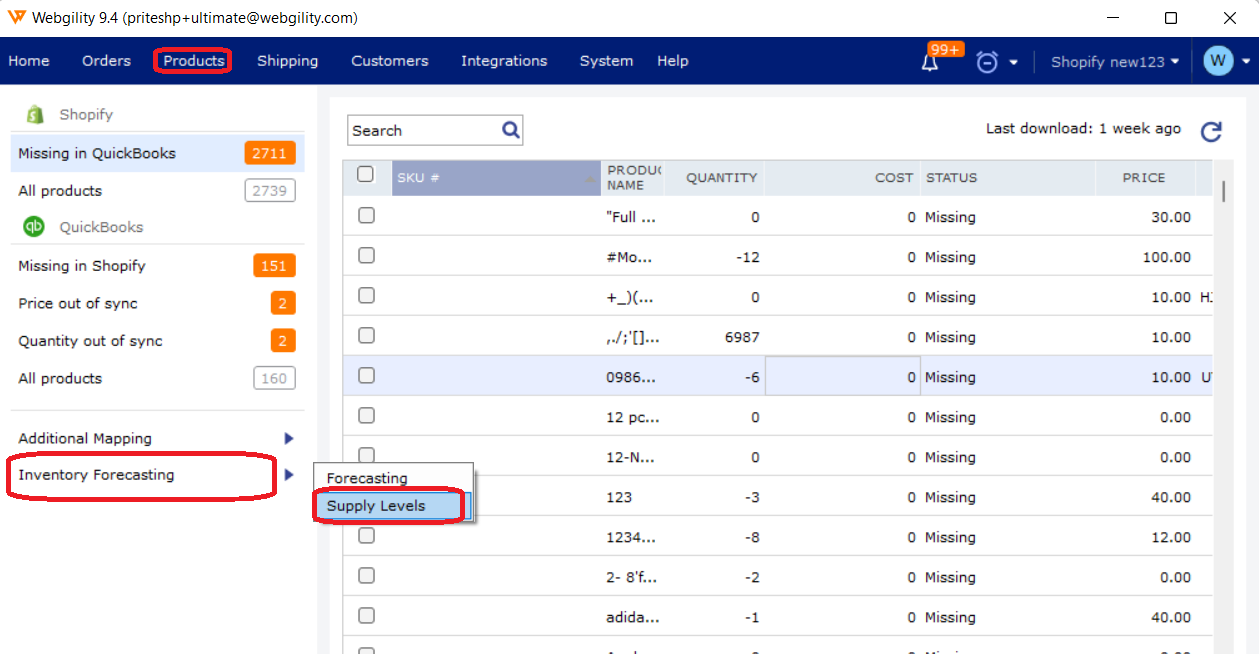Click the 2711 count badge
Viewport: 1259px width, 654px height.
[270, 153]
